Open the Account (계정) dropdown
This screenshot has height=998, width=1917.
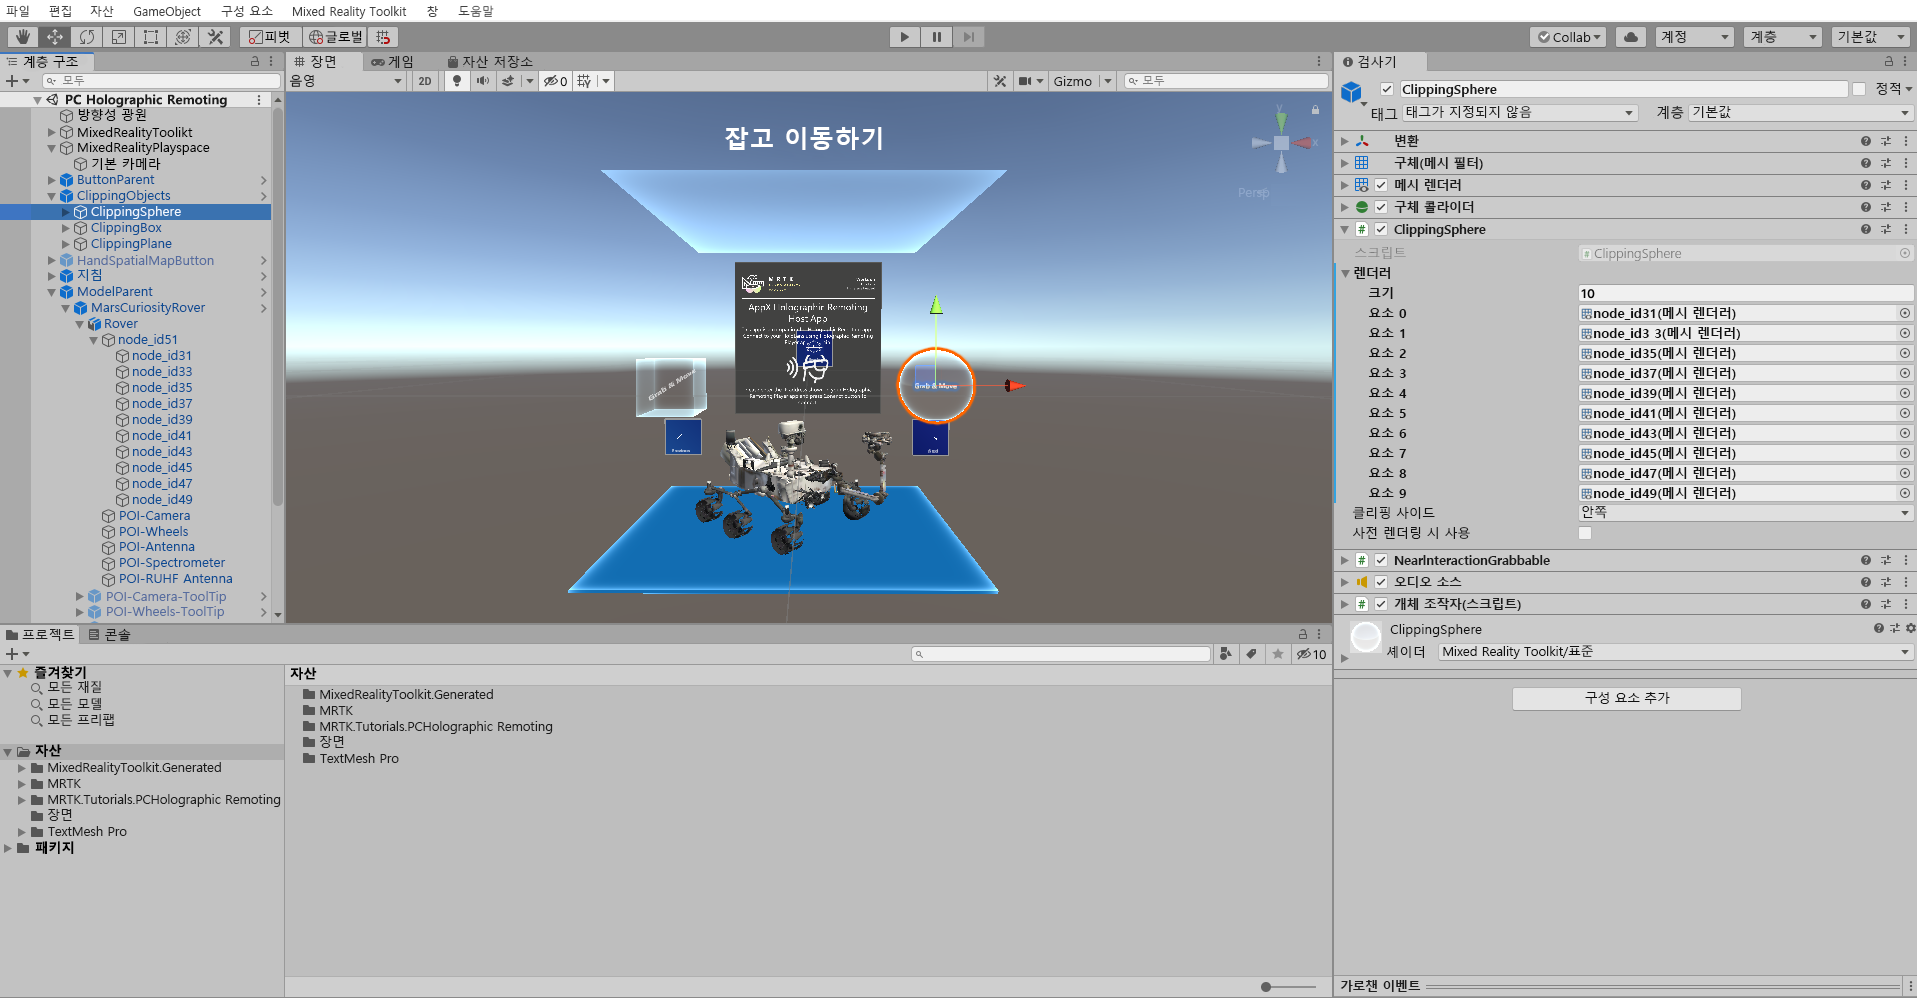(1694, 37)
